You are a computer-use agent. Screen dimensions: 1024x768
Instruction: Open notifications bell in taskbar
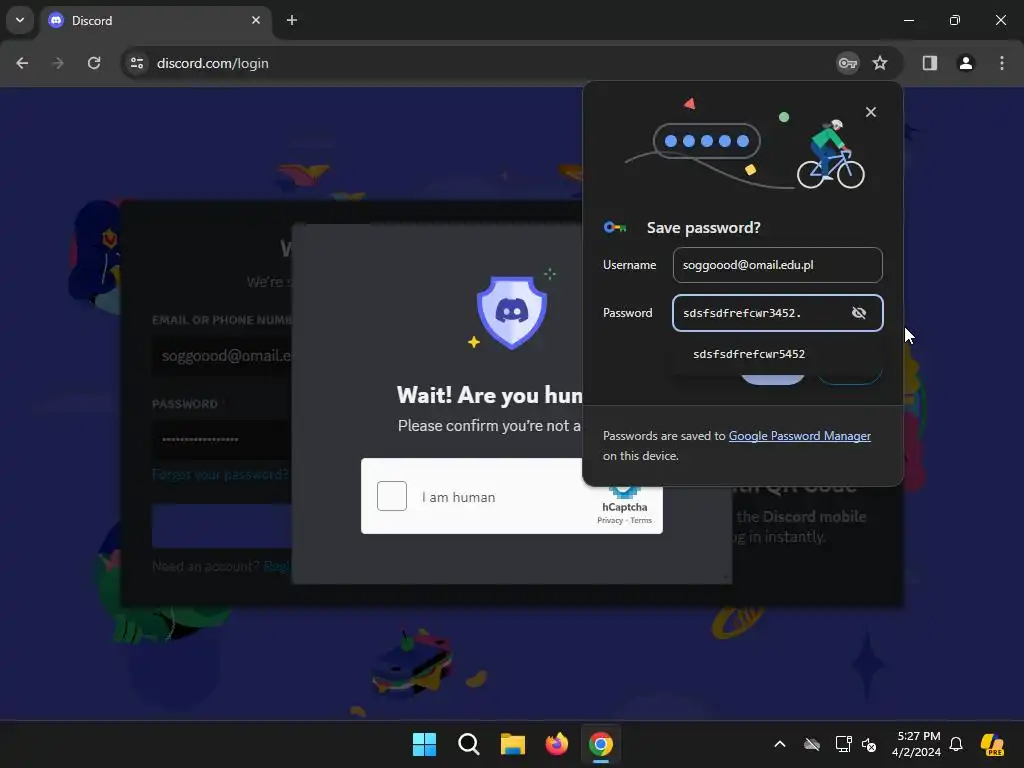[x=956, y=744]
